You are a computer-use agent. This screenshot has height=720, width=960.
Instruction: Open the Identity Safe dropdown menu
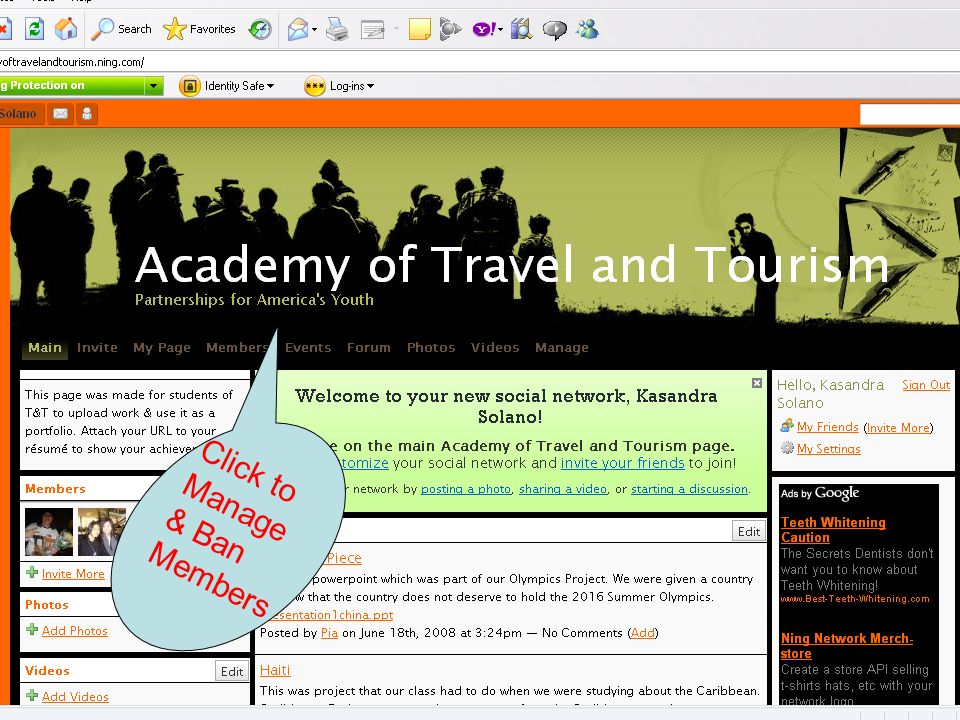pyautogui.click(x=239, y=86)
